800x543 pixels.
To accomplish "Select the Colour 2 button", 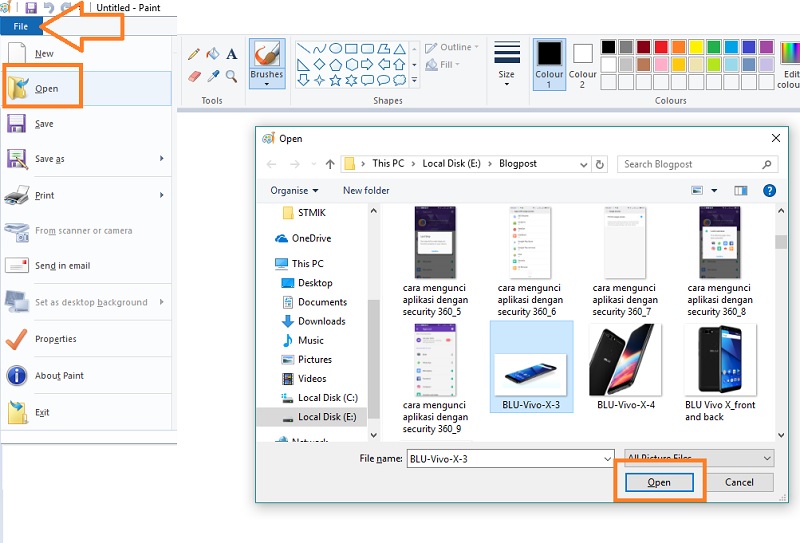I will point(583,65).
